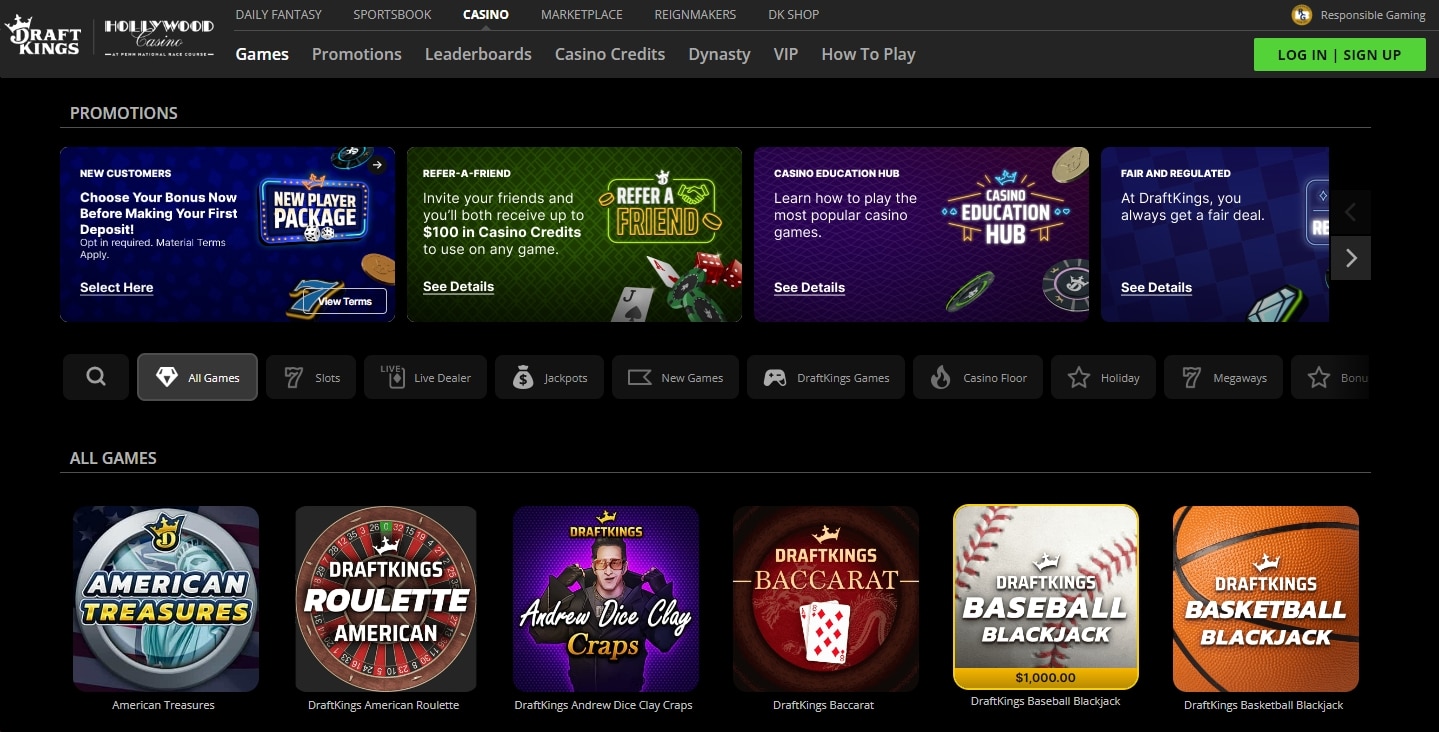Open Daily Fantasy in top navigation
1439x732 pixels.
[278, 14]
